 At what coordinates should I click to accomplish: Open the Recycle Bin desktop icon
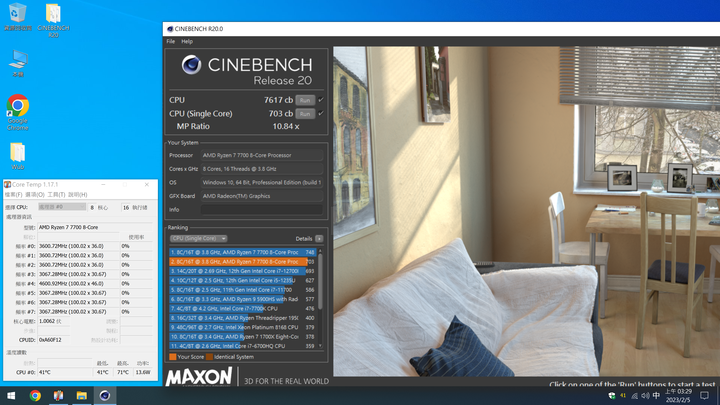pyautogui.click(x=17, y=17)
